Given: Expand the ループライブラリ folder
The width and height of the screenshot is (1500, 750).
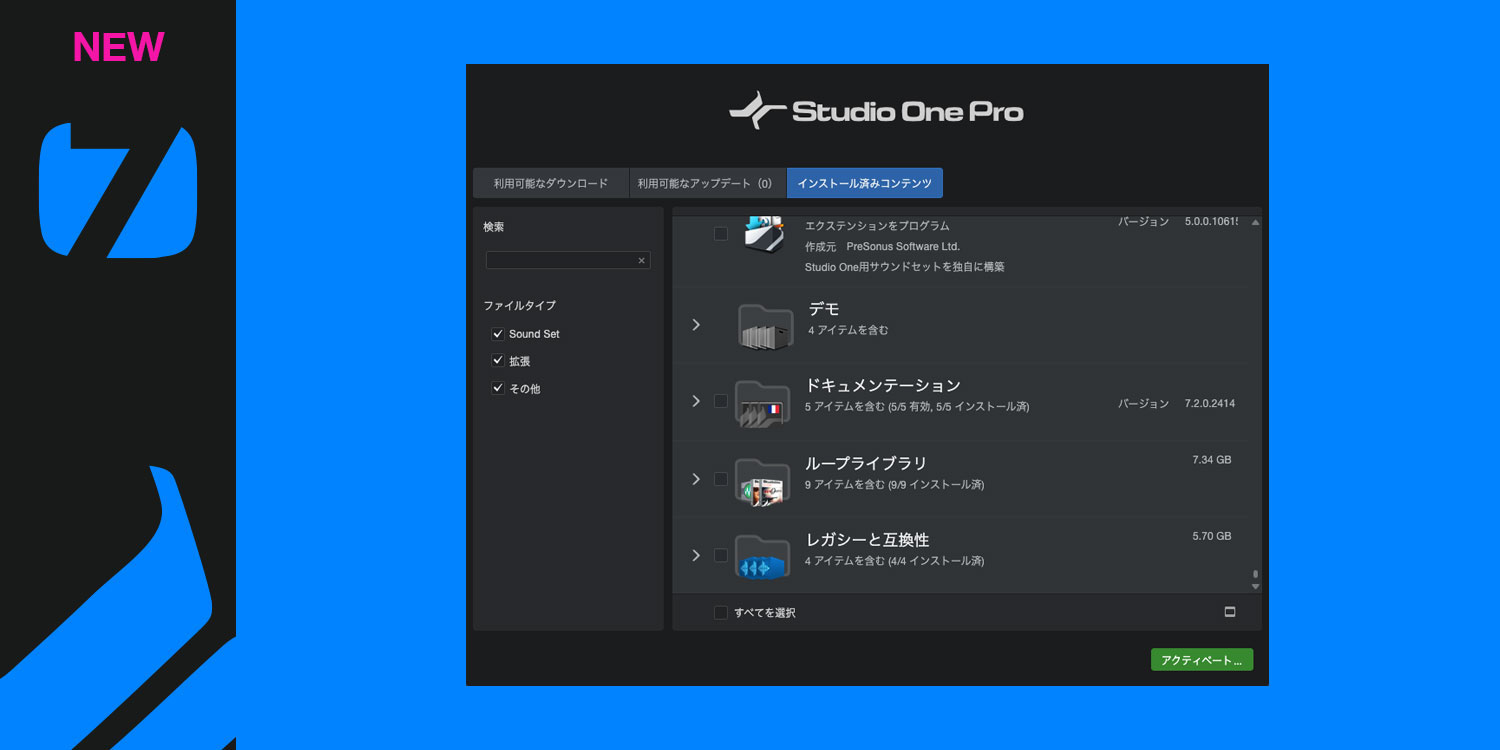Looking at the screenshot, I should pos(697,479).
